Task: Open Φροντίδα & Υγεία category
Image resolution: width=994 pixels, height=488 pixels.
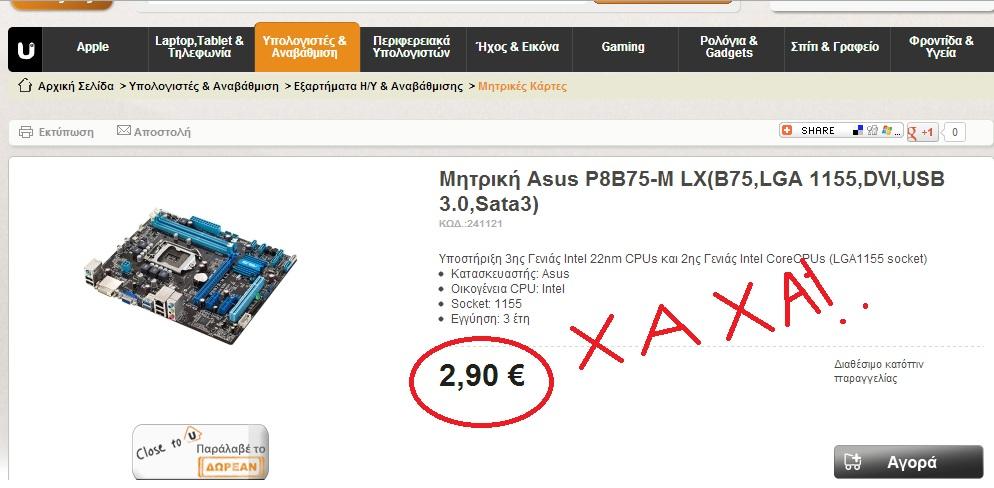Action: click(x=941, y=47)
